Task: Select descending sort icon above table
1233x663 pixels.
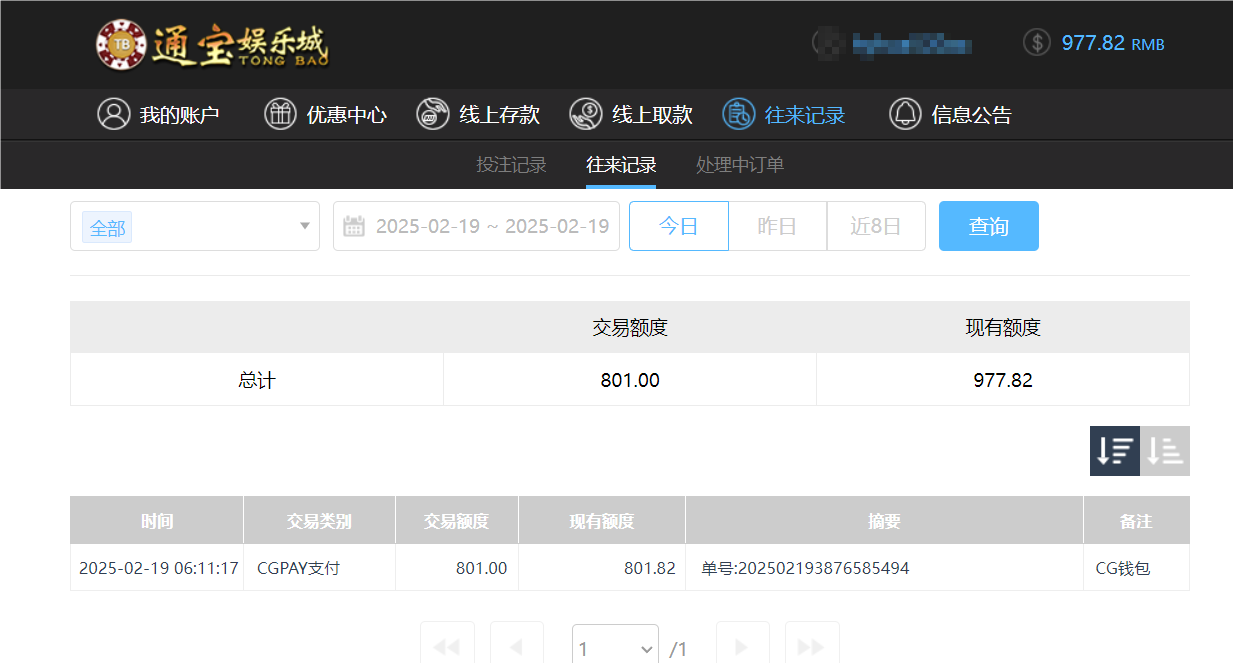Action: pyautogui.click(x=1114, y=451)
